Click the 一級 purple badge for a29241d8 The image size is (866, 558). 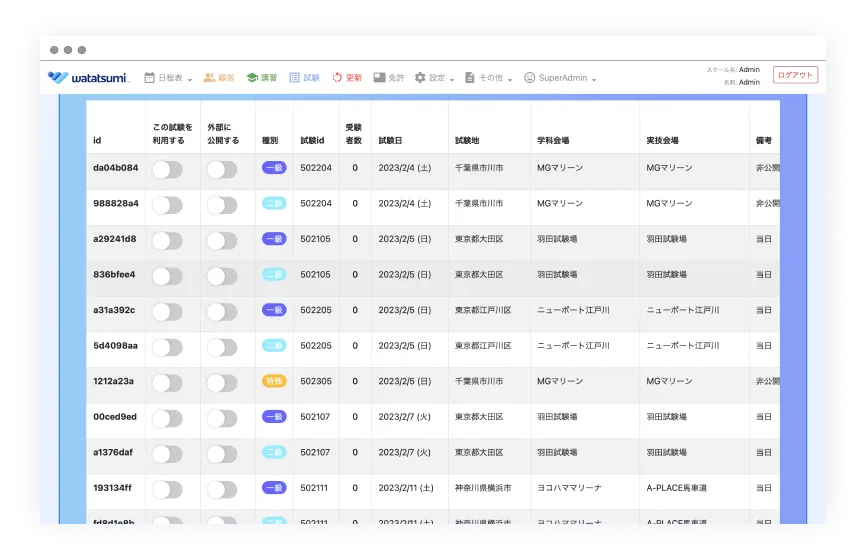[x=273, y=239]
